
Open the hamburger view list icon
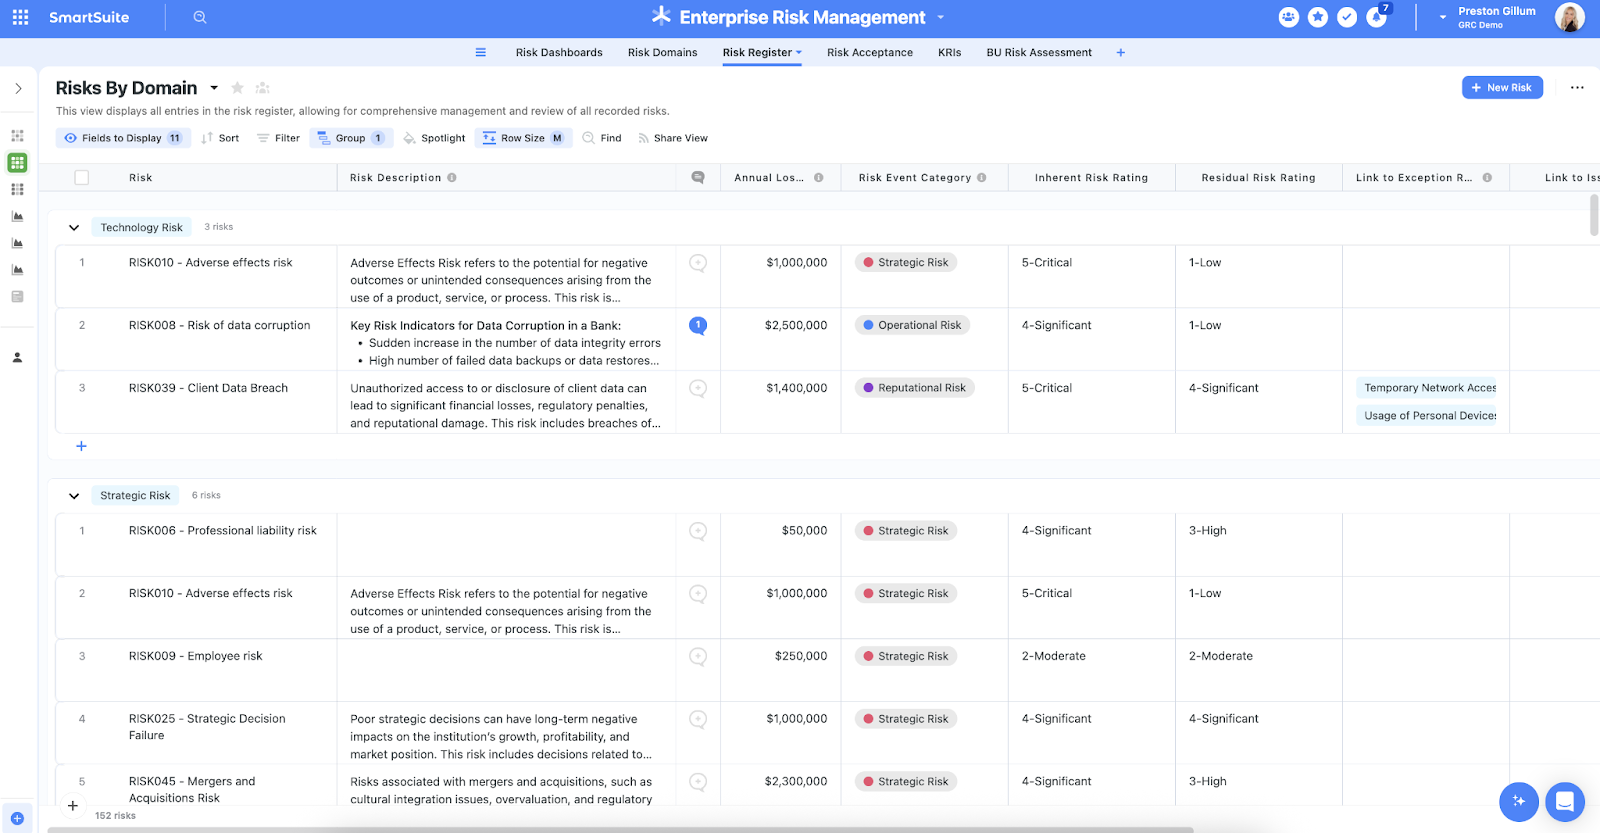pos(481,52)
